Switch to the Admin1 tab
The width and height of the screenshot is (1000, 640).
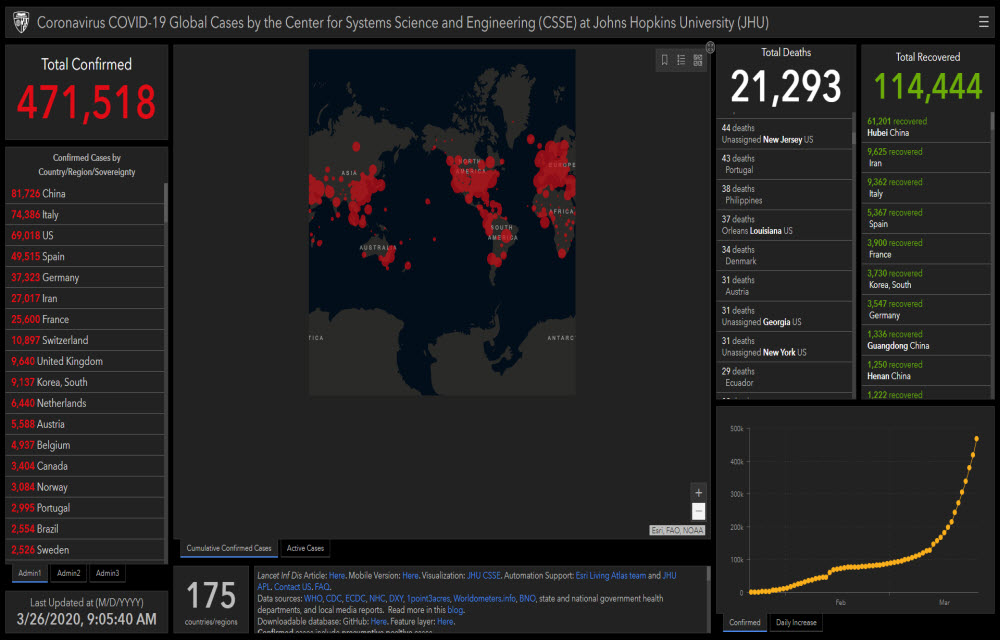(x=29, y=573)
